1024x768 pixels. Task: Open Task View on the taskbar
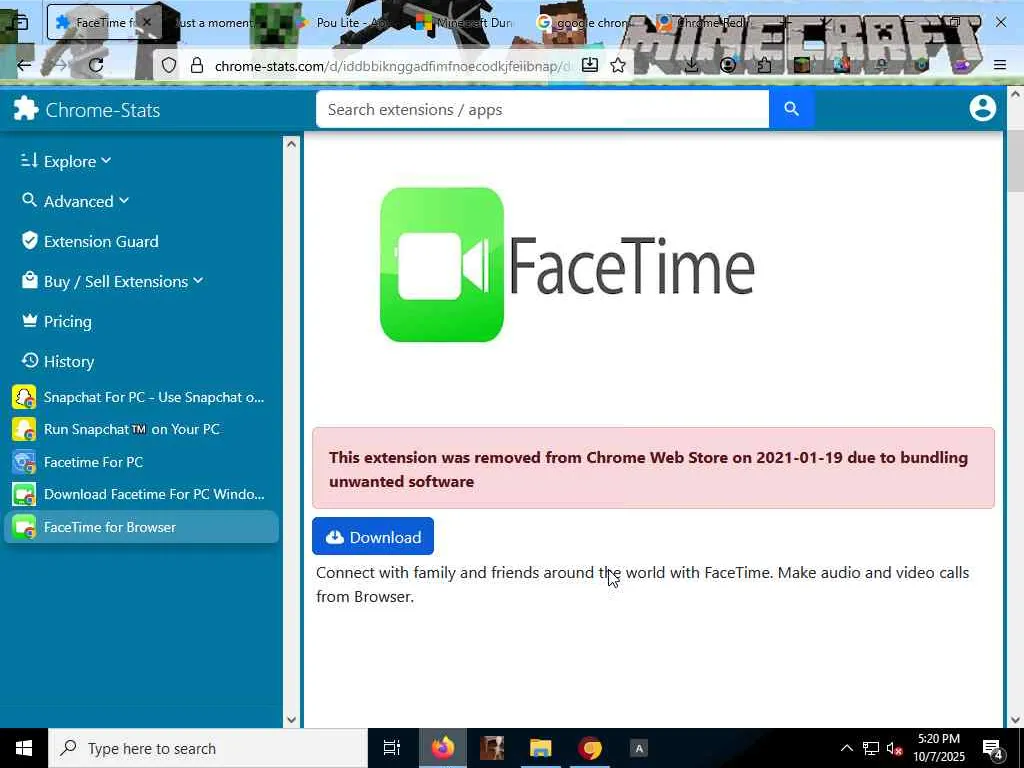coord(391,748)
